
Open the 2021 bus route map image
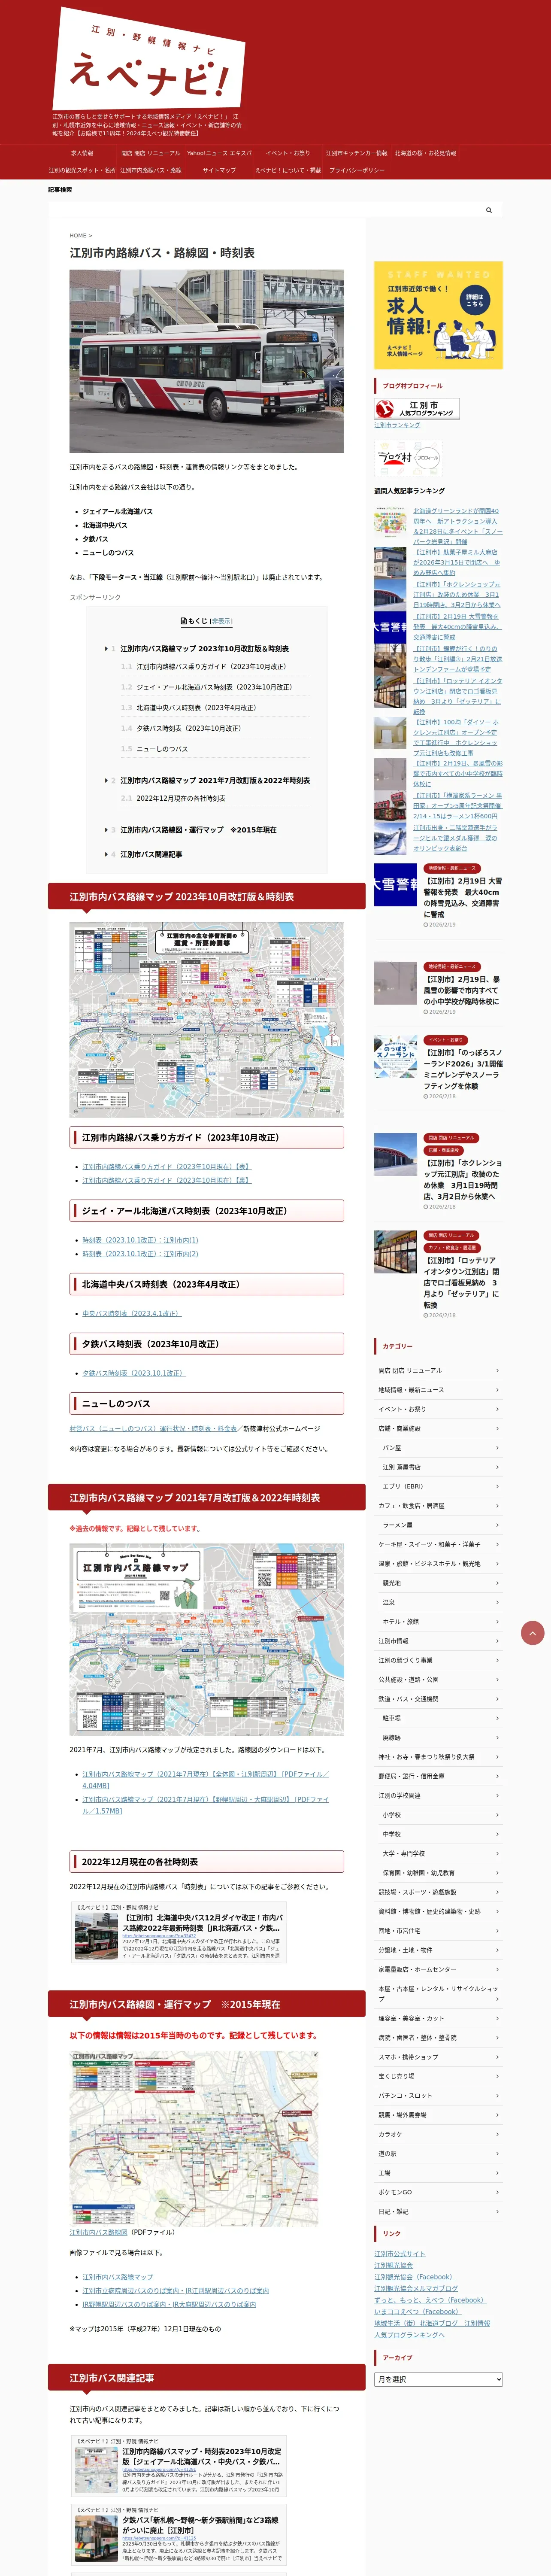206,1639
